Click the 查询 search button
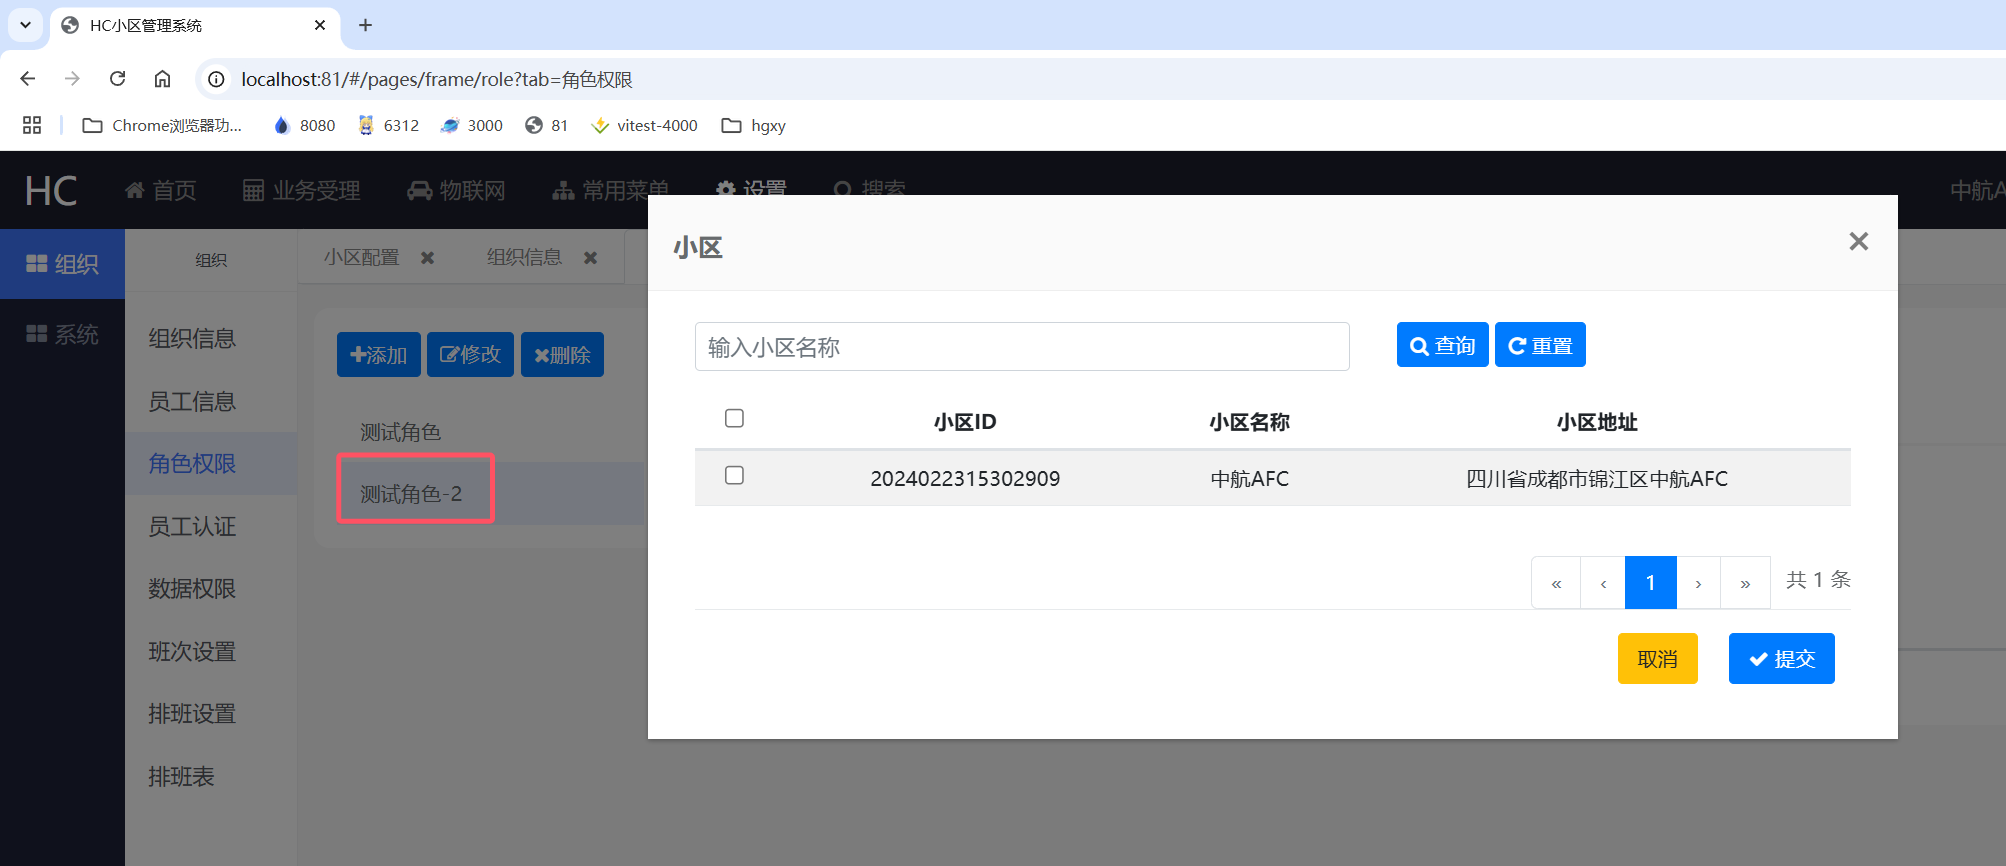 pos(1442,345)
